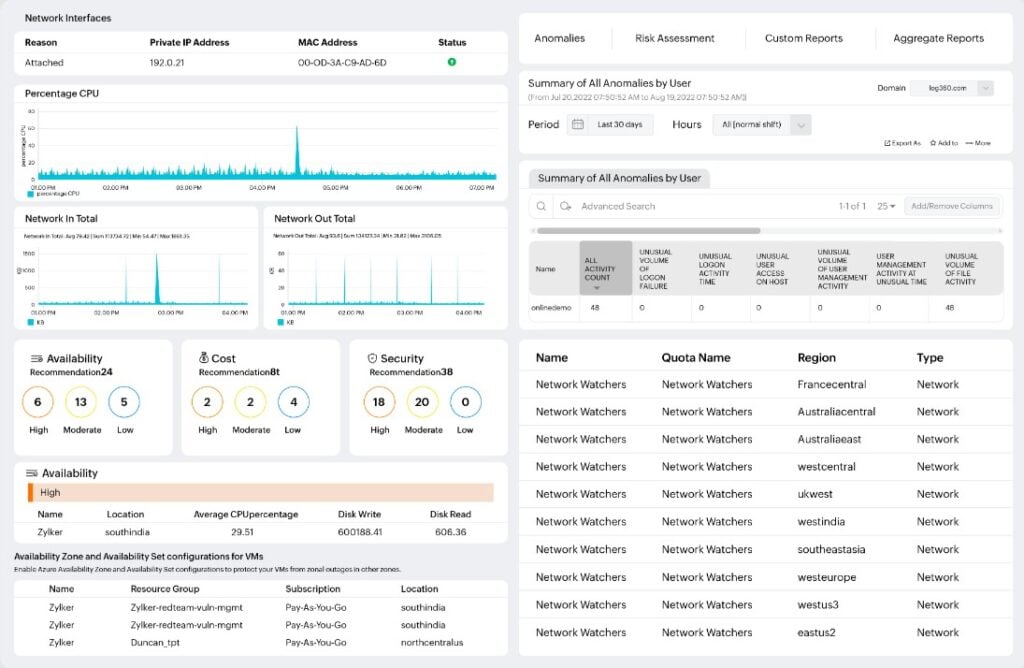Select the Cost Low count 4 circle

294,402
